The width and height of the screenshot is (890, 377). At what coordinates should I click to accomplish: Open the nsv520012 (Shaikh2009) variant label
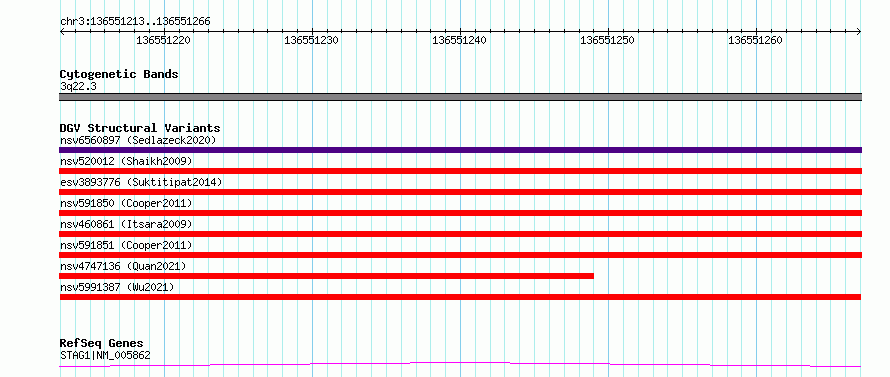coord(126,161)
